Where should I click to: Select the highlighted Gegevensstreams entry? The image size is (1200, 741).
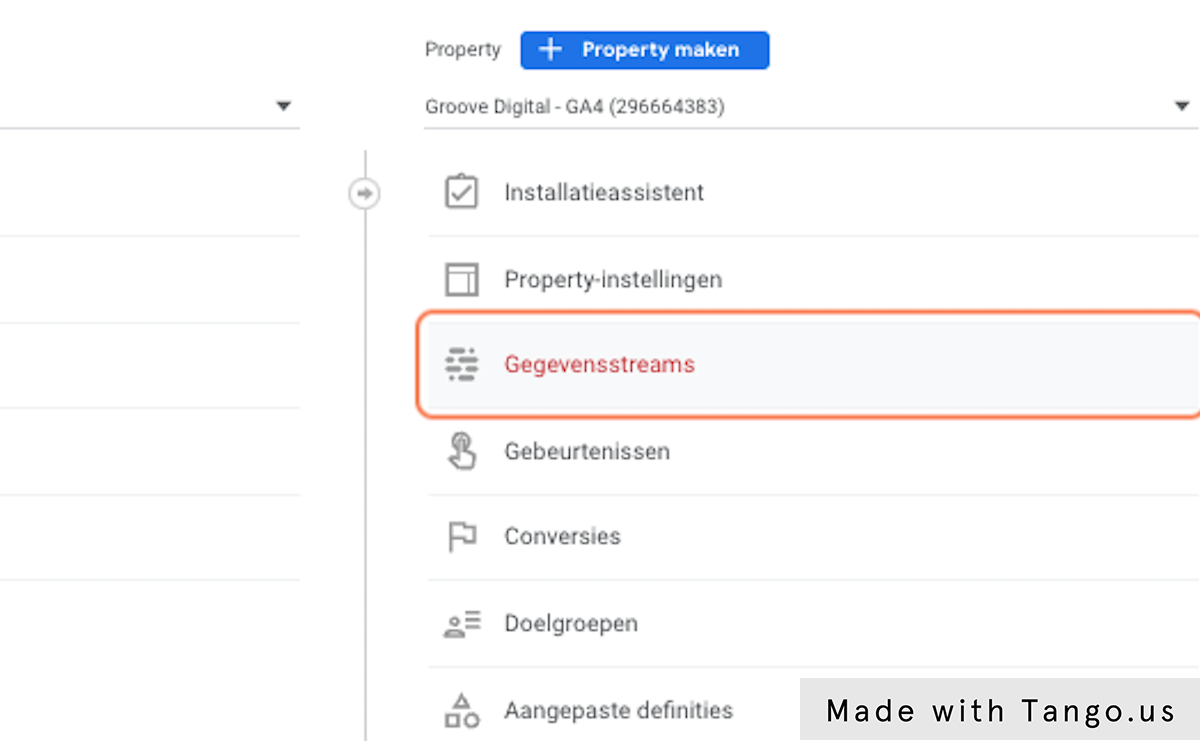tap(599, 365)
